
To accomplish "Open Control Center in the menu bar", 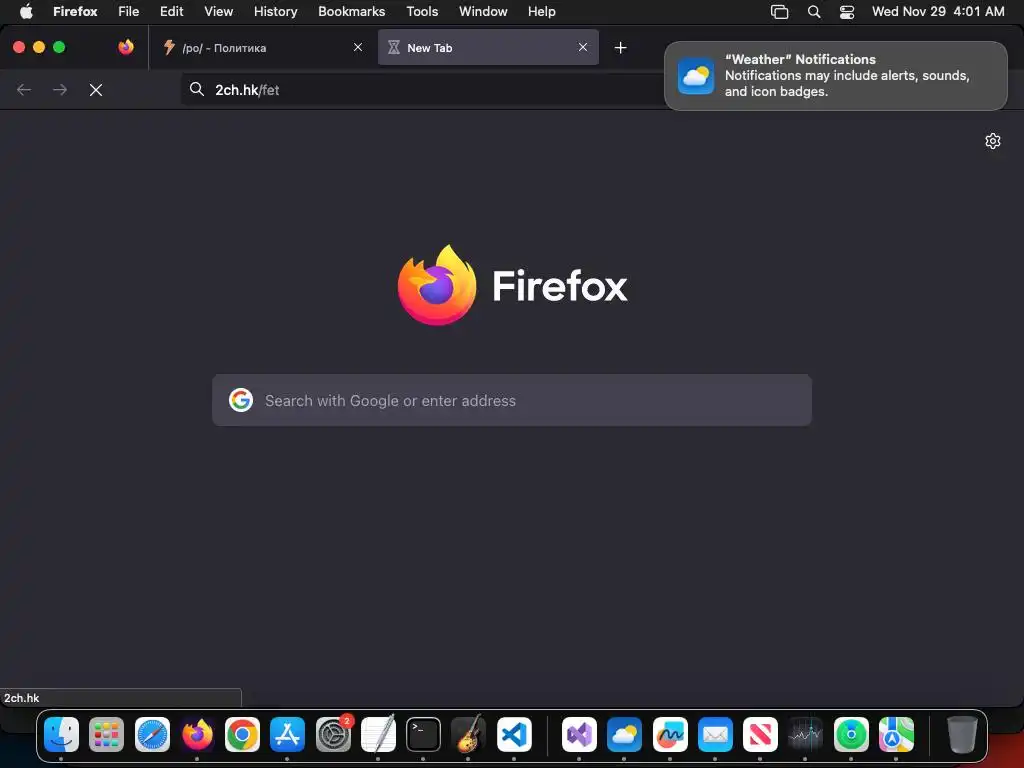I will (x=847, y=12).
